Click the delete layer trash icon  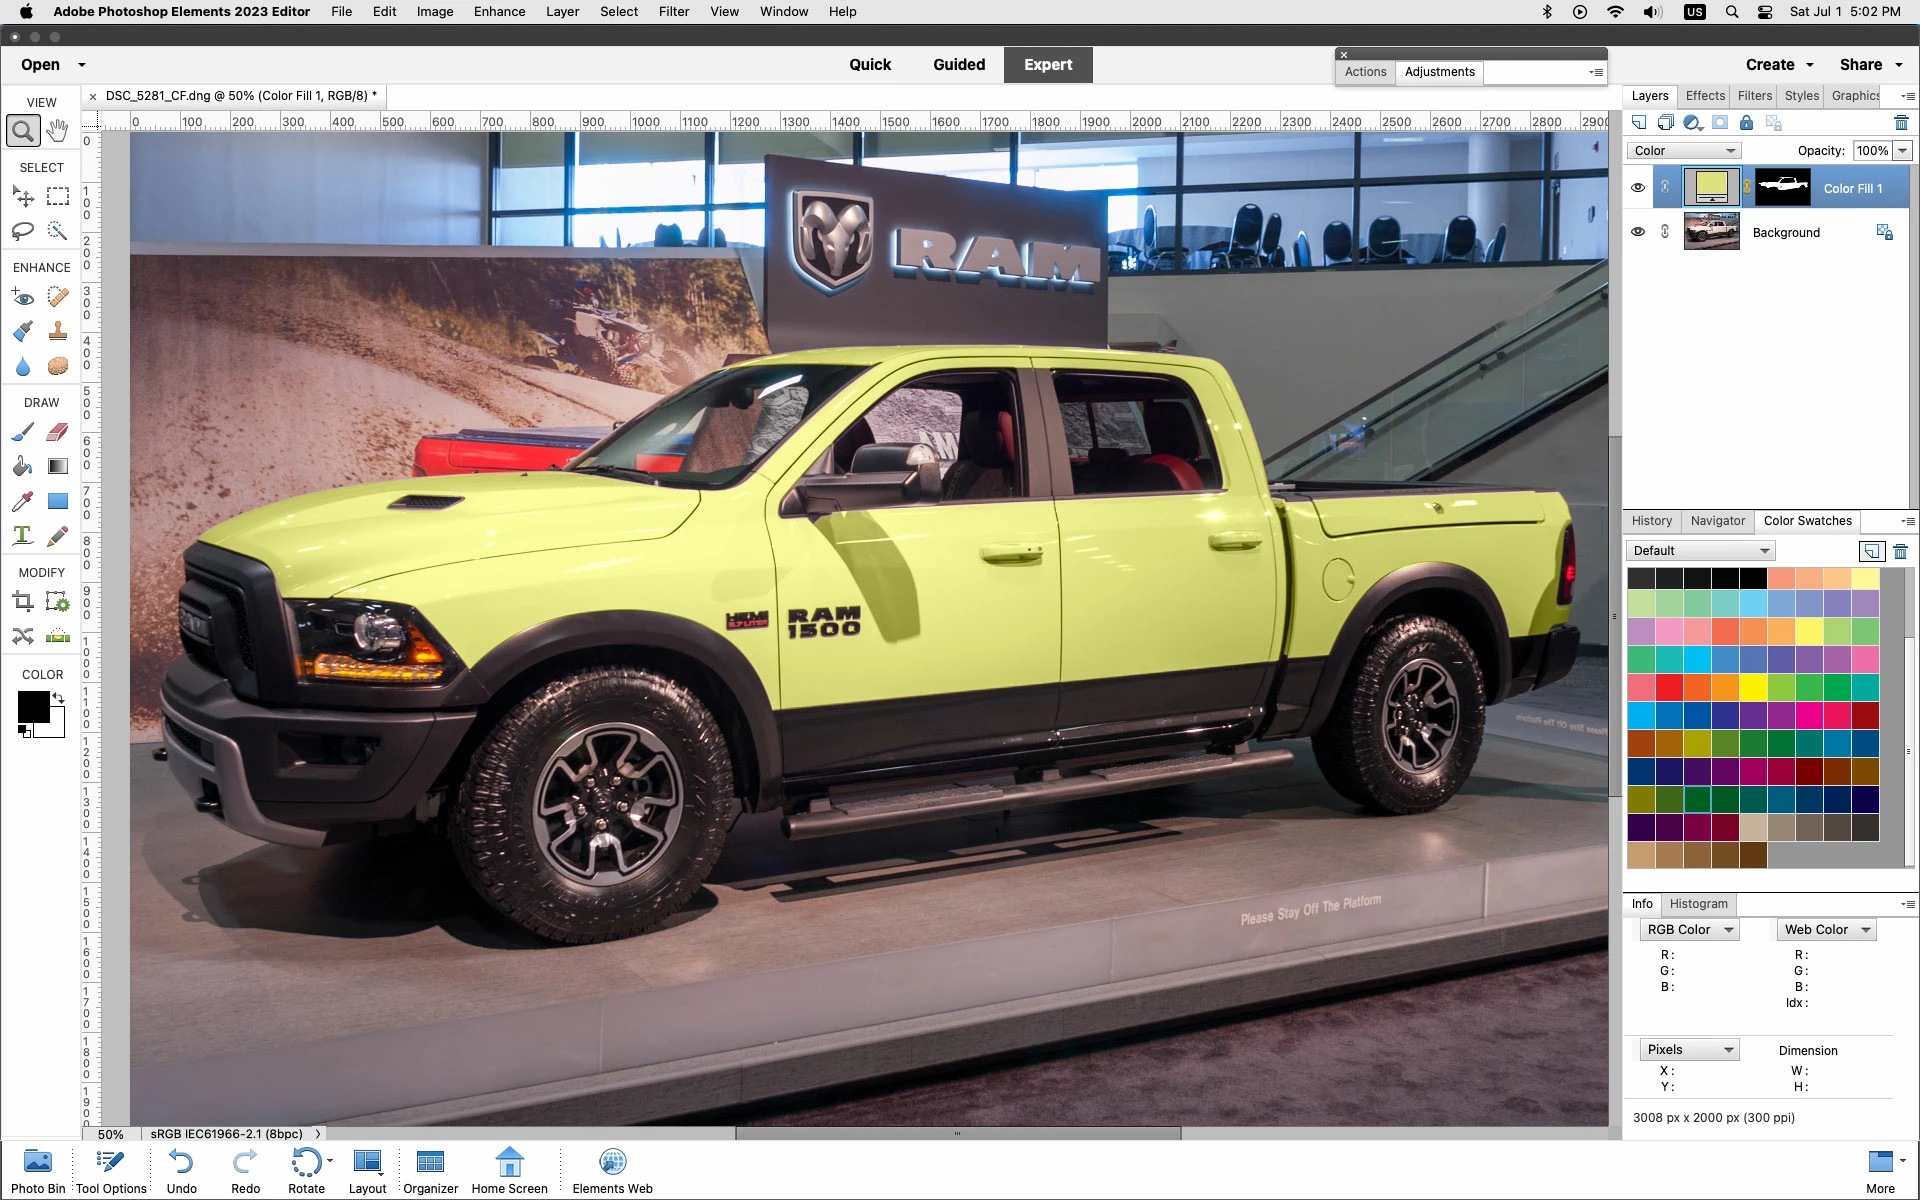pyautogui.click(x=1901, y=123)
